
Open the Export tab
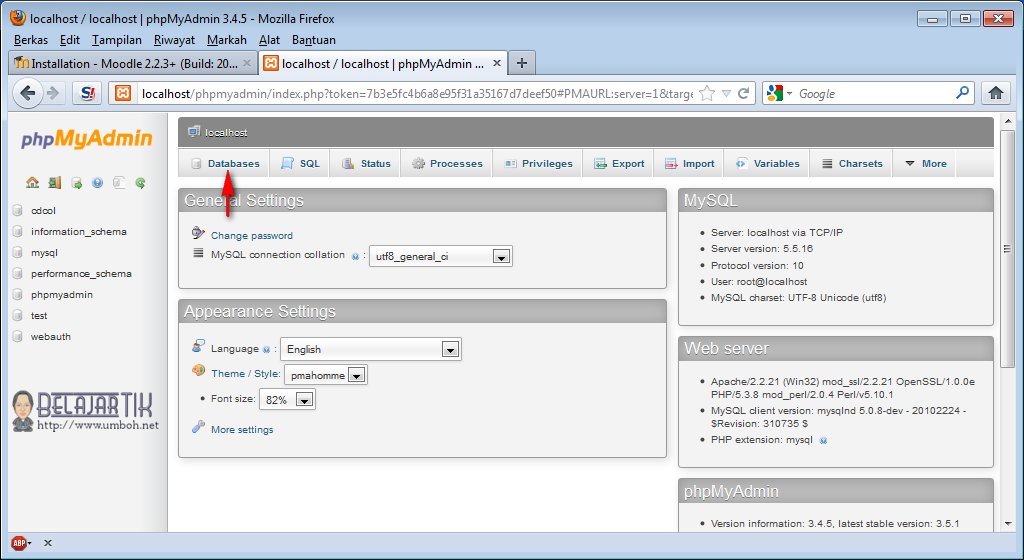pos(619,163)
